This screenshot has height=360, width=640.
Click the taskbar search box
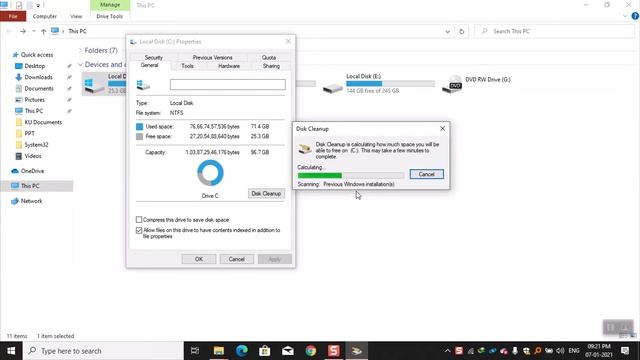click(103, 351)
